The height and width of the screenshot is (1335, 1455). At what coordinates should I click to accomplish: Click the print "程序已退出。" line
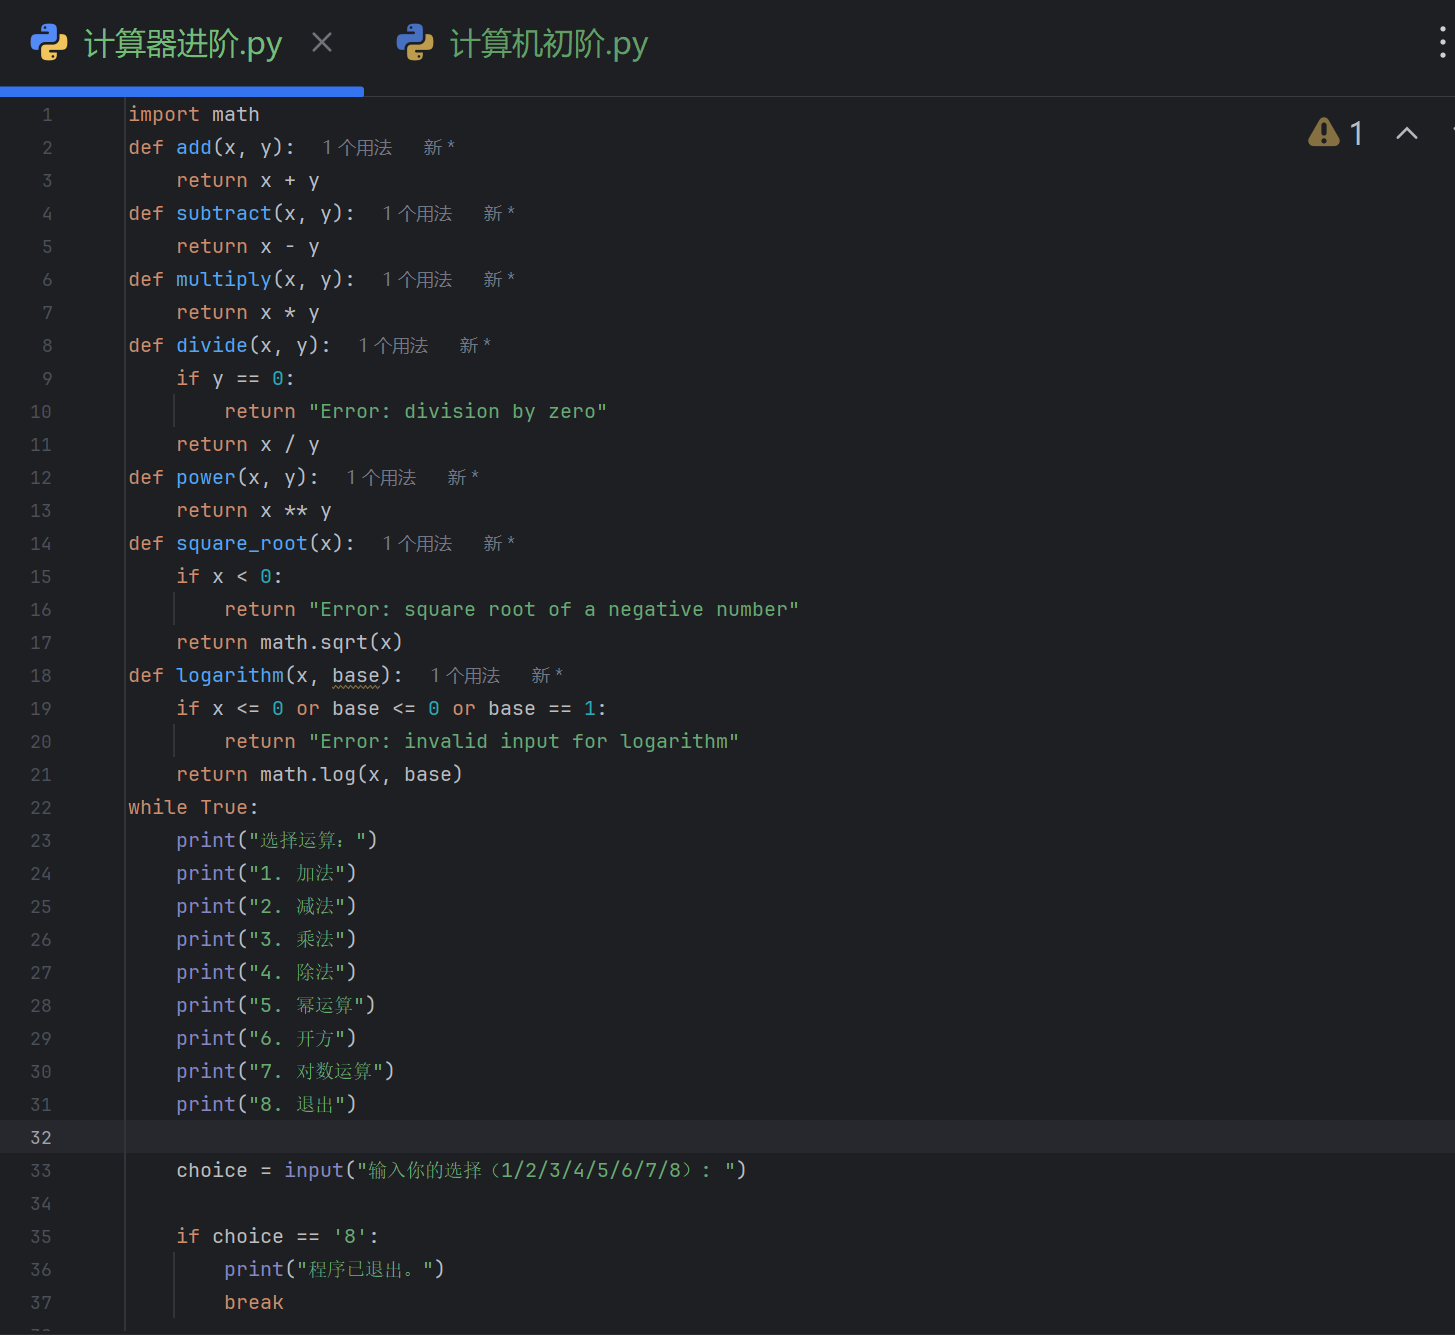coord(334,1270)
